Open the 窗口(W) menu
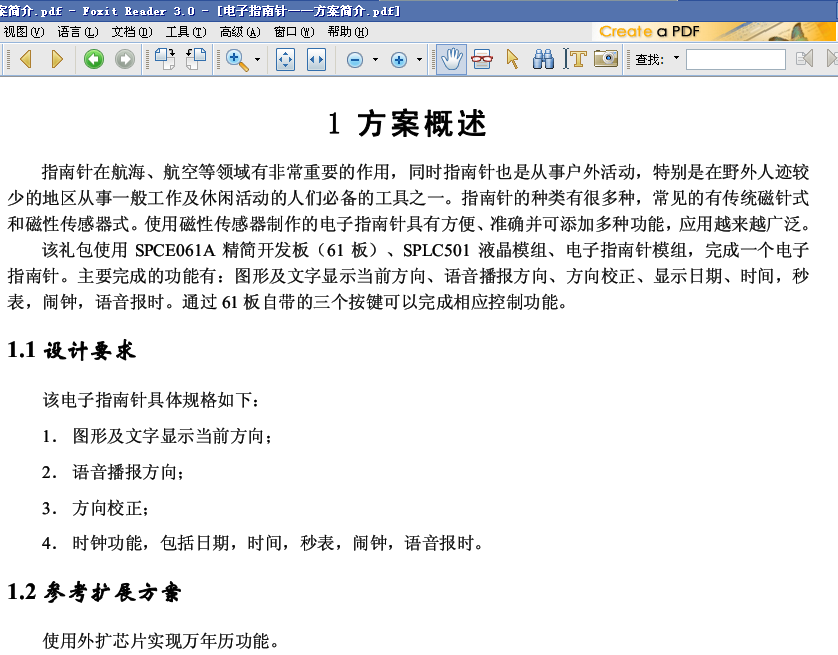Image resolution: width=838 pixels, height=655 pixels. 294,32
